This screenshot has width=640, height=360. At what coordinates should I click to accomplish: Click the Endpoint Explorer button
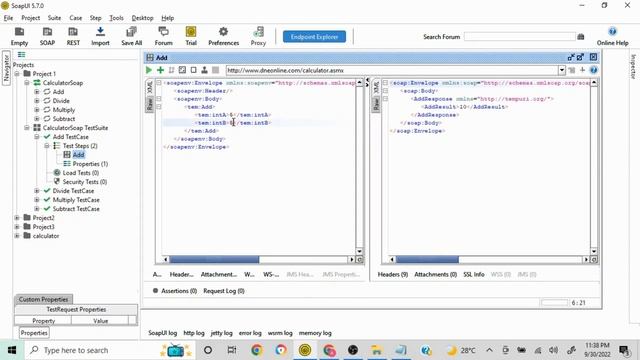pos(314,37)
